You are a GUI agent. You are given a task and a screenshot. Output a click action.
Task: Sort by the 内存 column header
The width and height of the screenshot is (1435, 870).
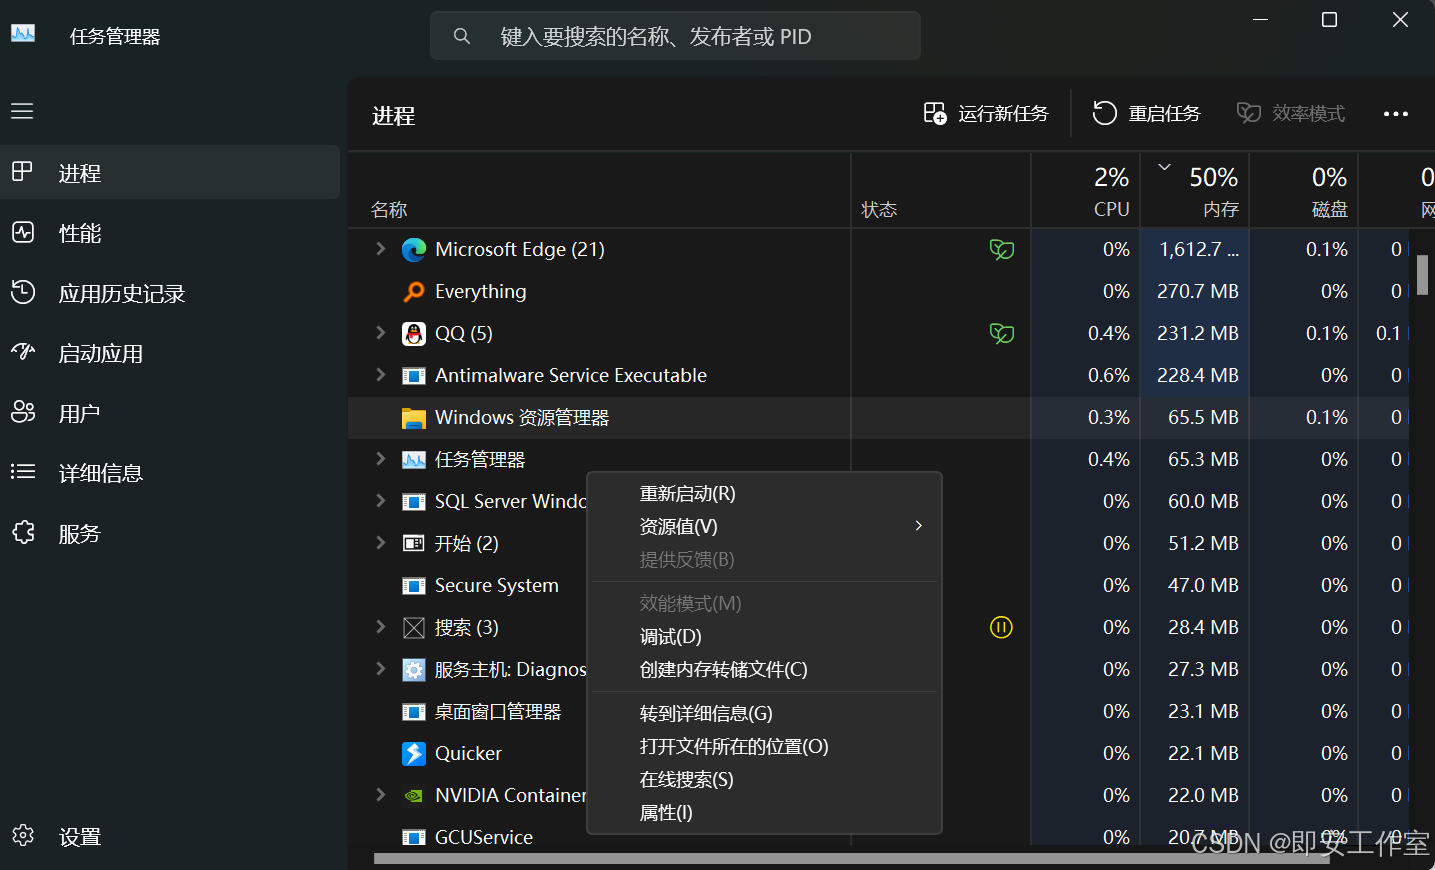(1195, 191)
